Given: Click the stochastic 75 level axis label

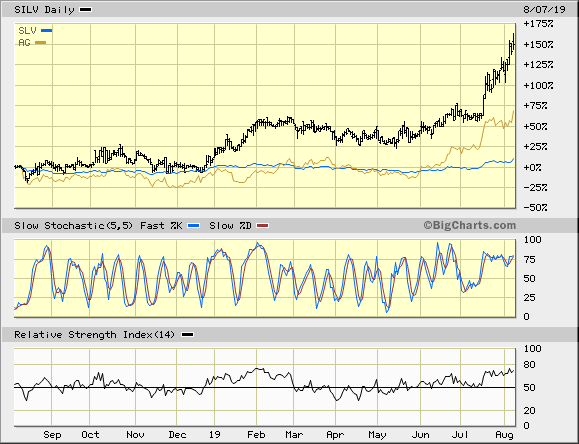Looking at the screenshot, I should 530,260.
